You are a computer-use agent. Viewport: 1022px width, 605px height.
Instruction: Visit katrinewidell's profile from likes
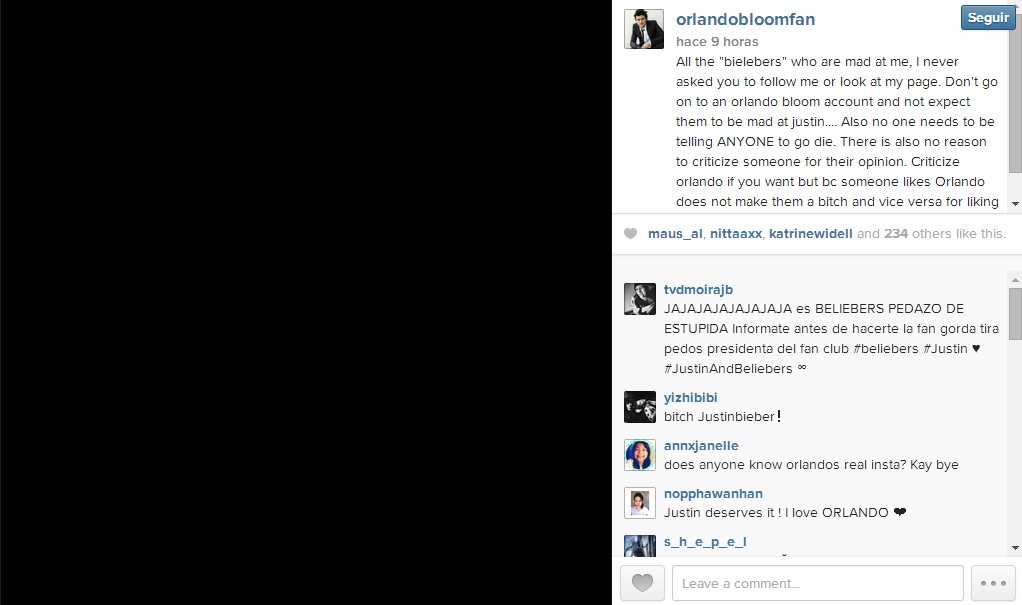(x=811, y=233)
